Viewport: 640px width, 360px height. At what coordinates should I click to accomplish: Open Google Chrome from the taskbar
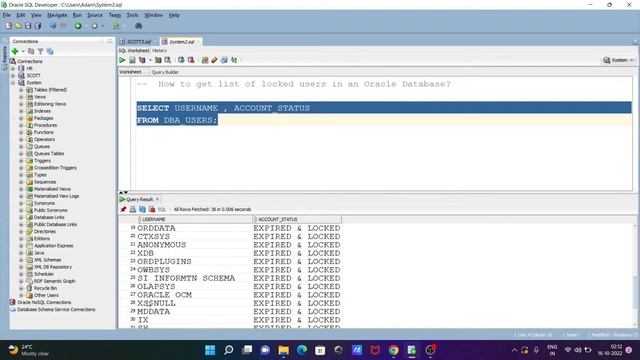point(393,350)
